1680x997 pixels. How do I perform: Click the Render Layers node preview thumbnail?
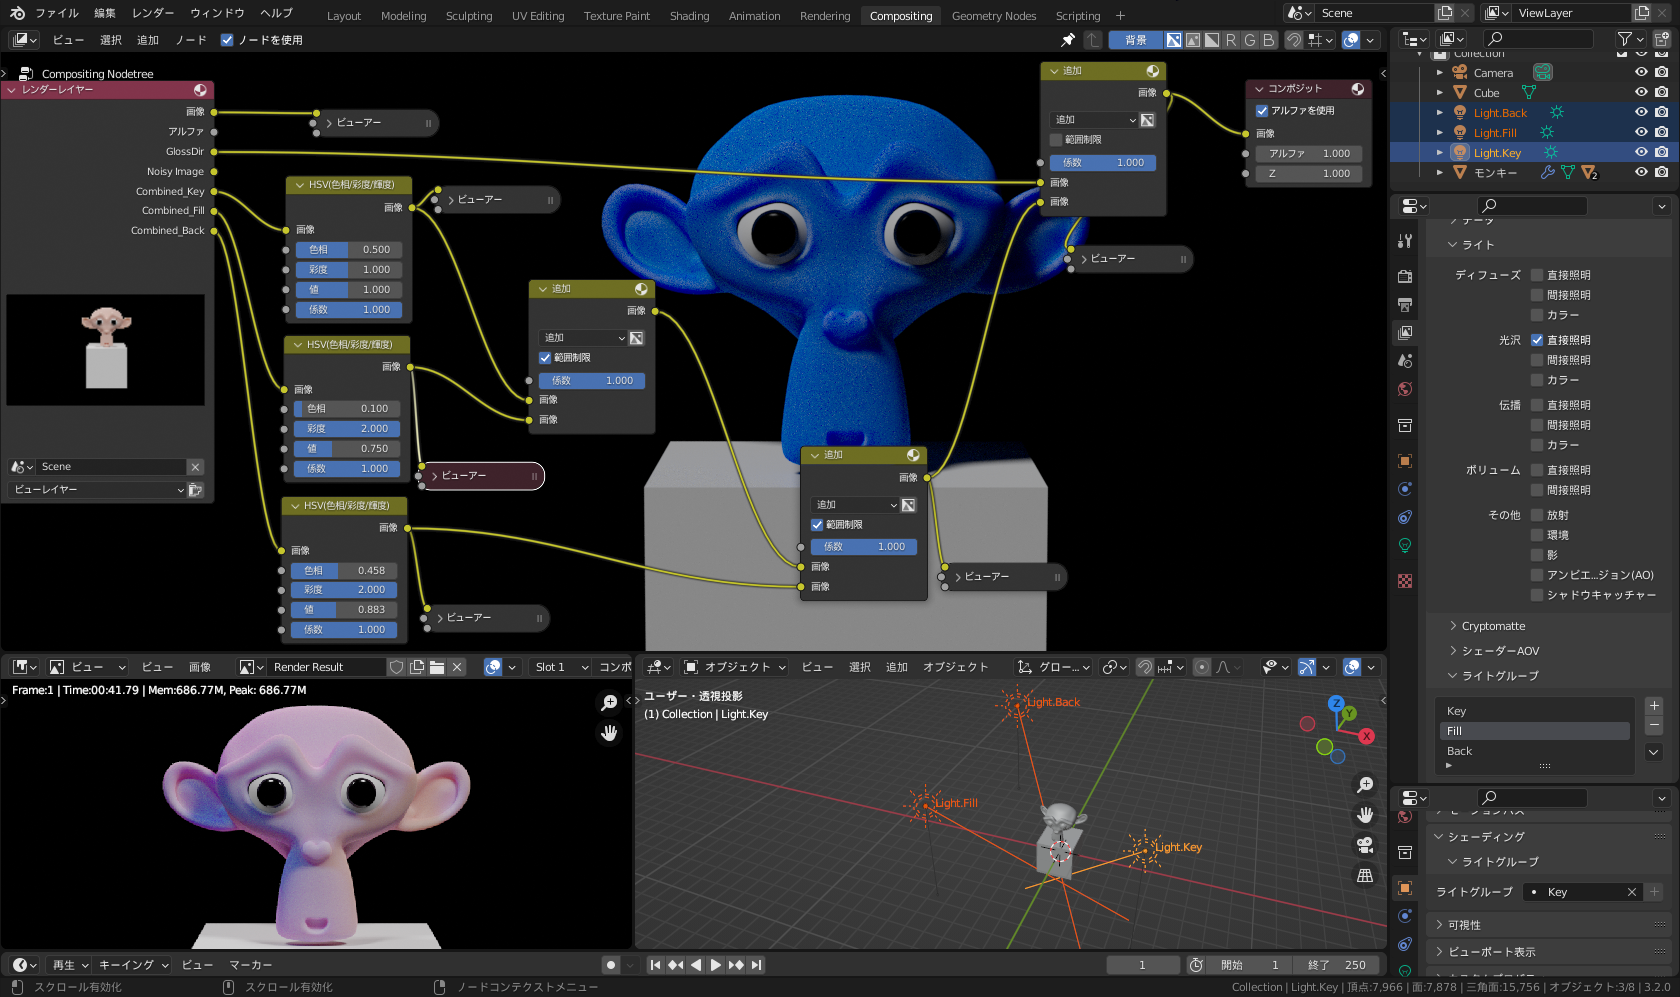pyautogui.click(x=106, y=350)
